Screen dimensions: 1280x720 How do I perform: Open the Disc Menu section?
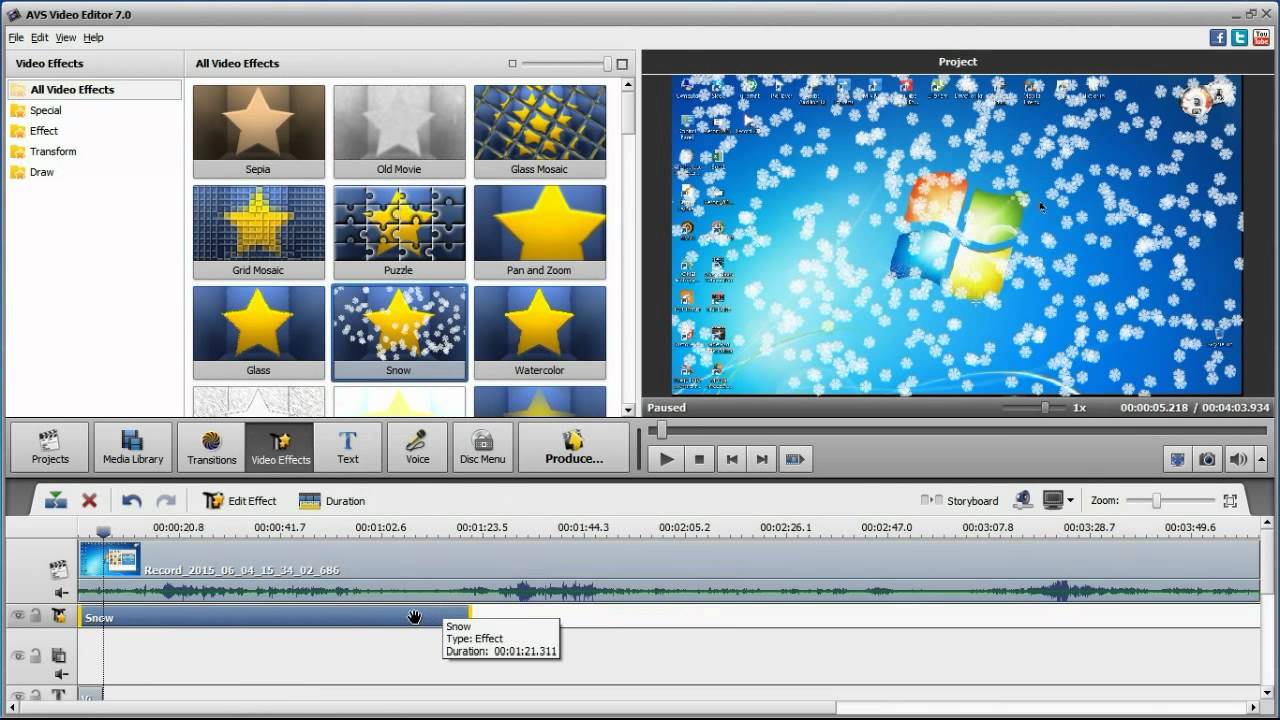tap(483, 447)
